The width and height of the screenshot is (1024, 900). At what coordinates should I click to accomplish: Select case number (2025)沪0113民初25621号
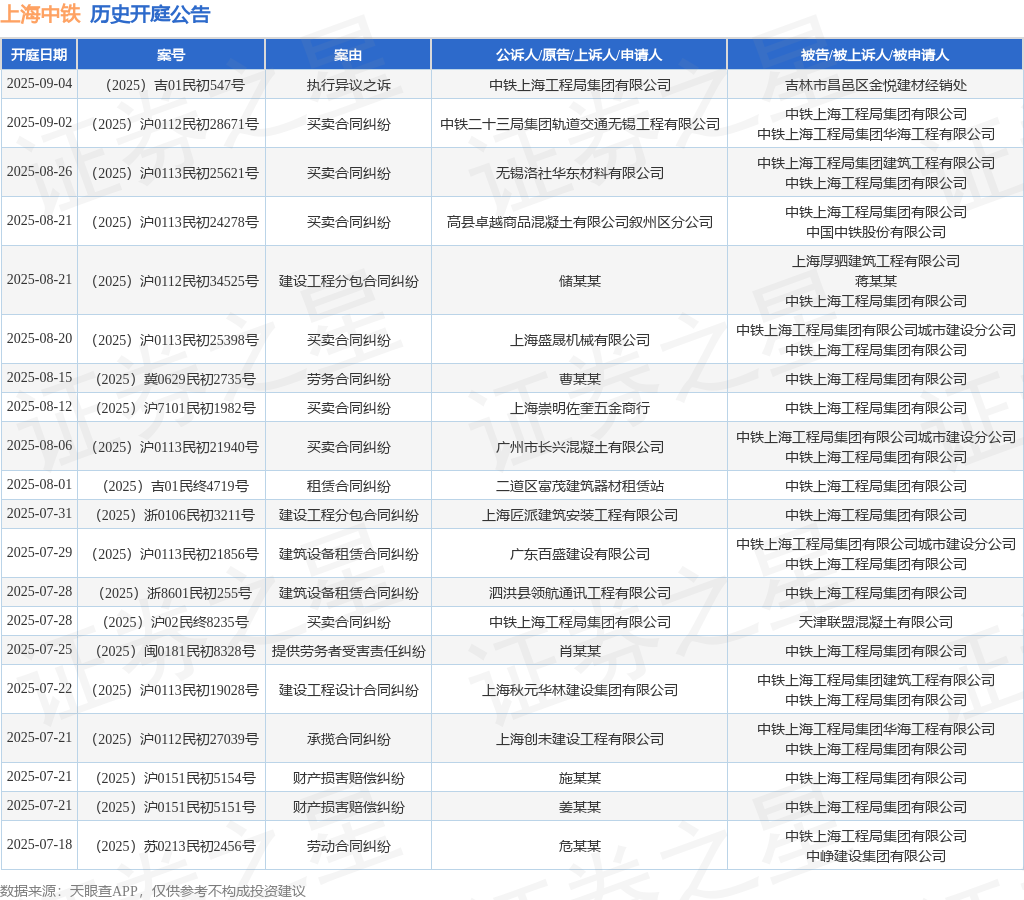coord(174,173)
